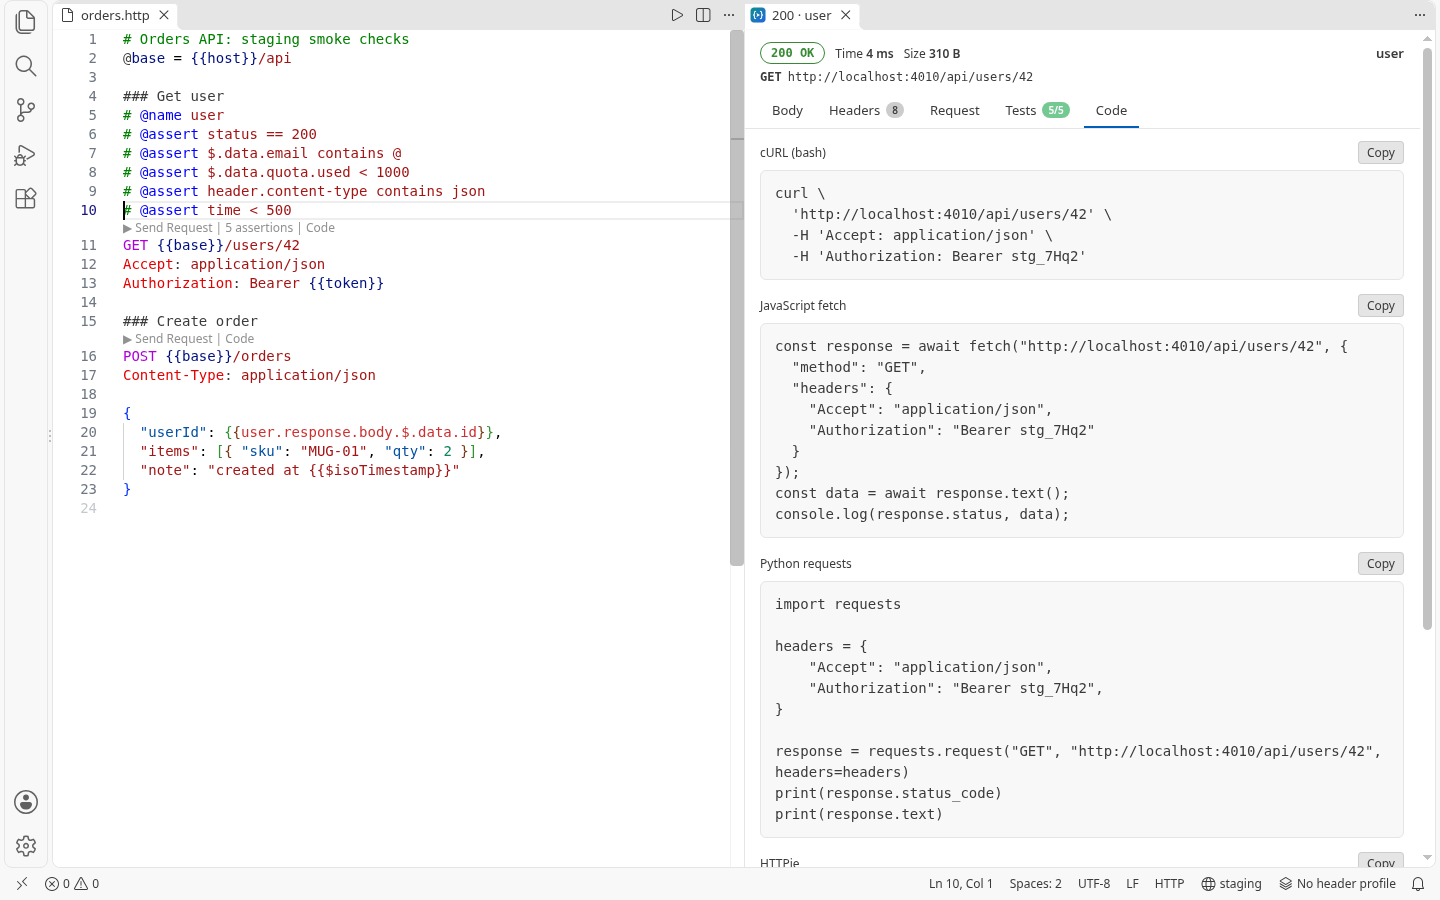Image resolution: width=1440 pixels, height=900 pixels.
Task: Open the Explorer view in activity bar
Action: 26,22
